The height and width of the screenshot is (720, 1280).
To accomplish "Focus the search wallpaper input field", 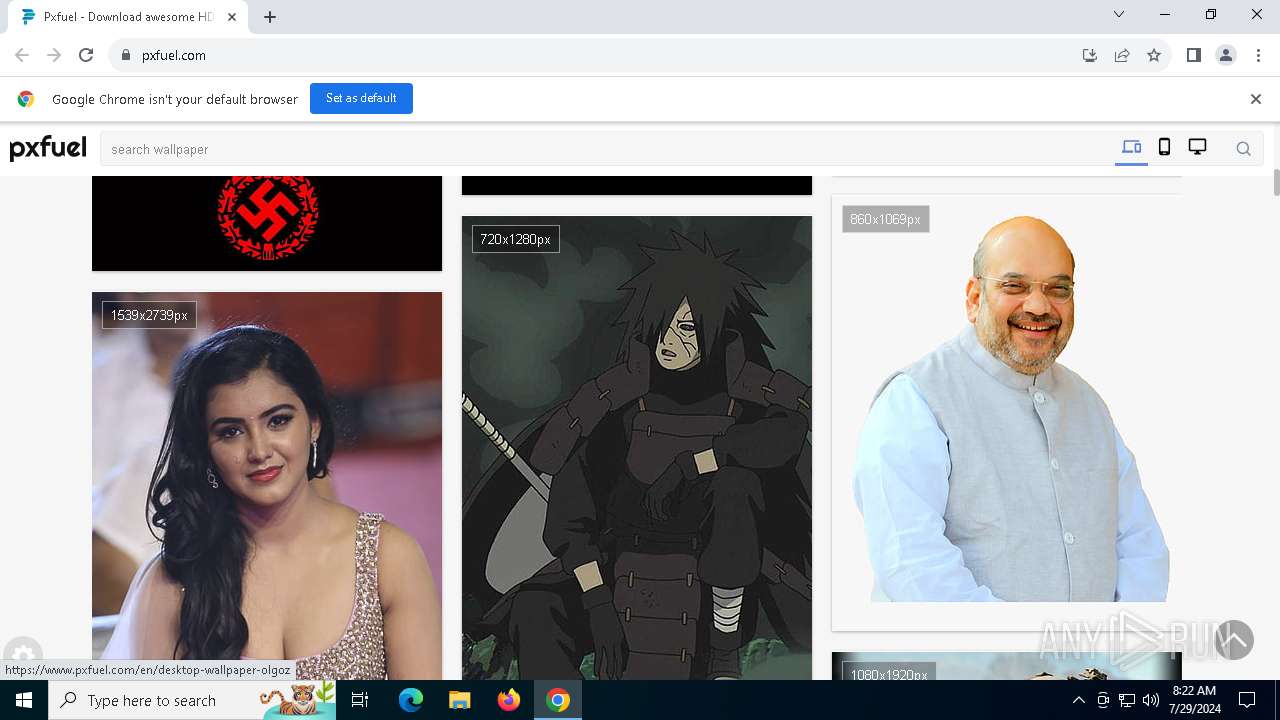I will 608,149.
